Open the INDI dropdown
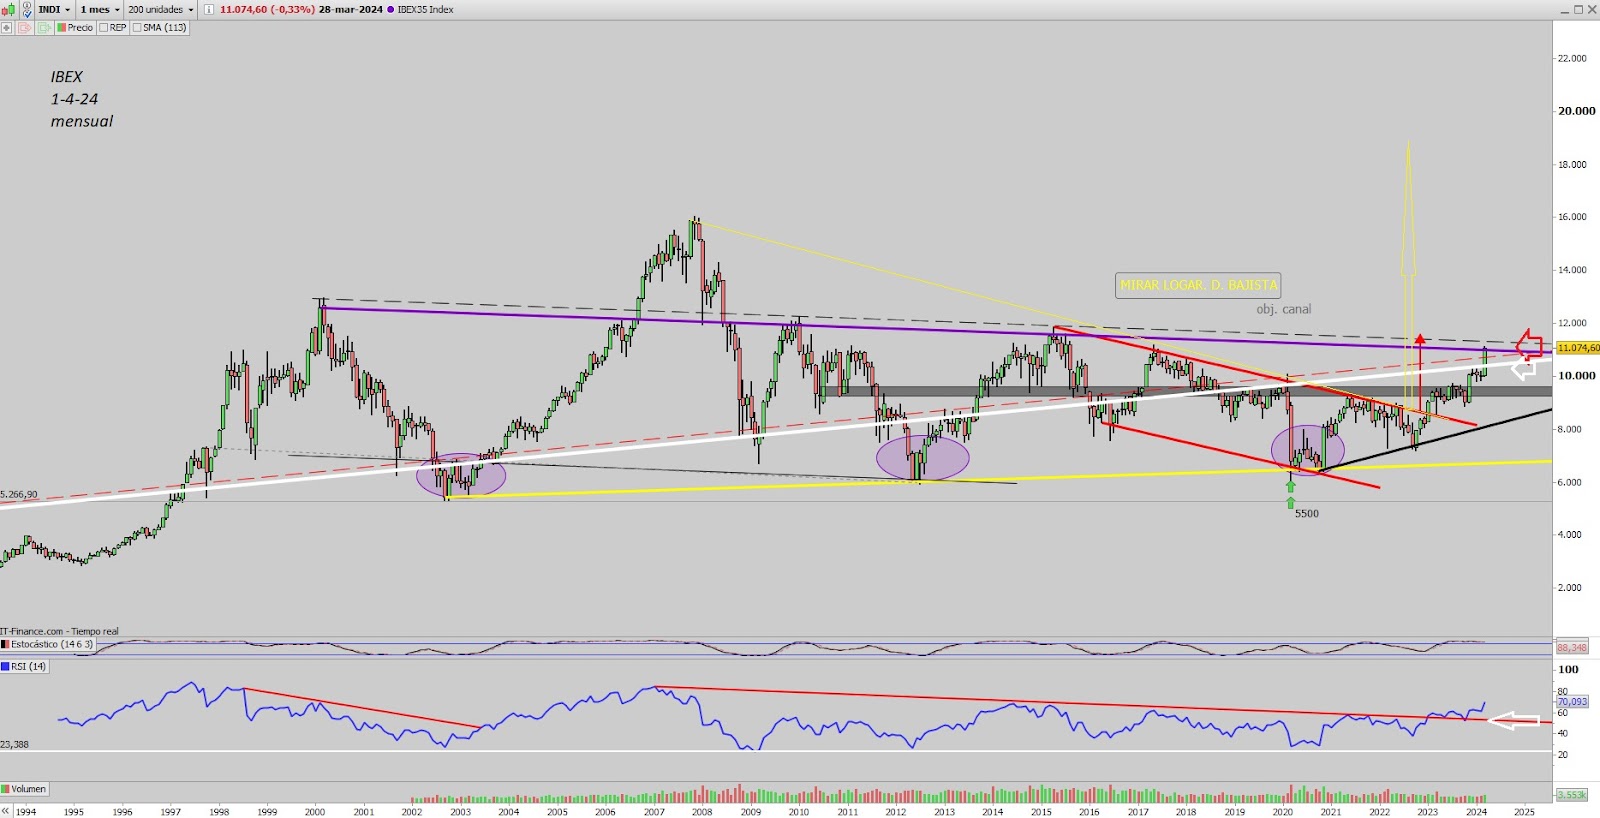 coord(54,9)
